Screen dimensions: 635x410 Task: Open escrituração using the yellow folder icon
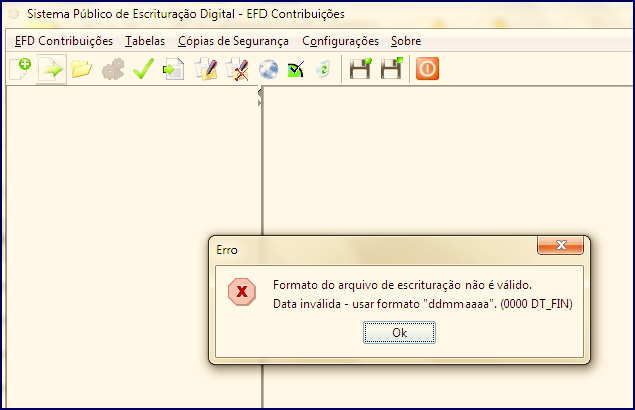tap(81, 69)
